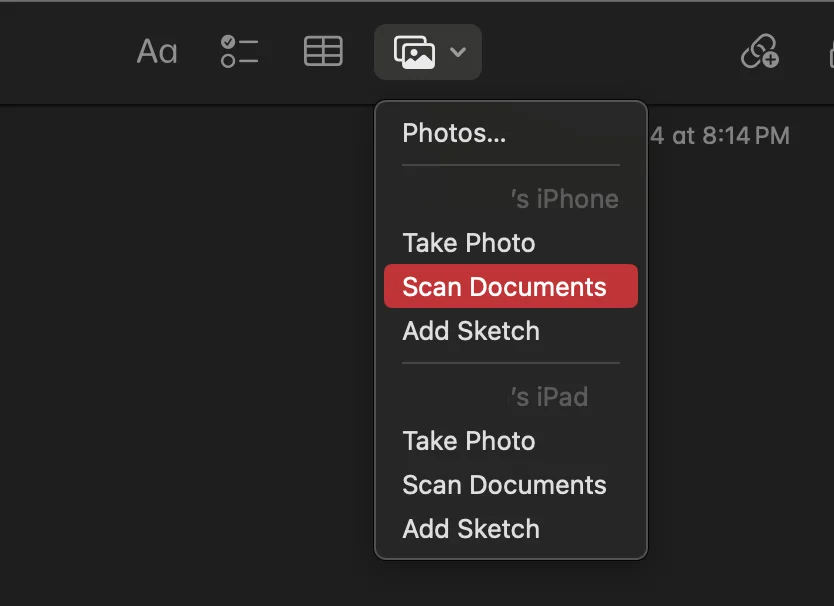Choose Scan Documents under the iPad section

coord(504,485)
